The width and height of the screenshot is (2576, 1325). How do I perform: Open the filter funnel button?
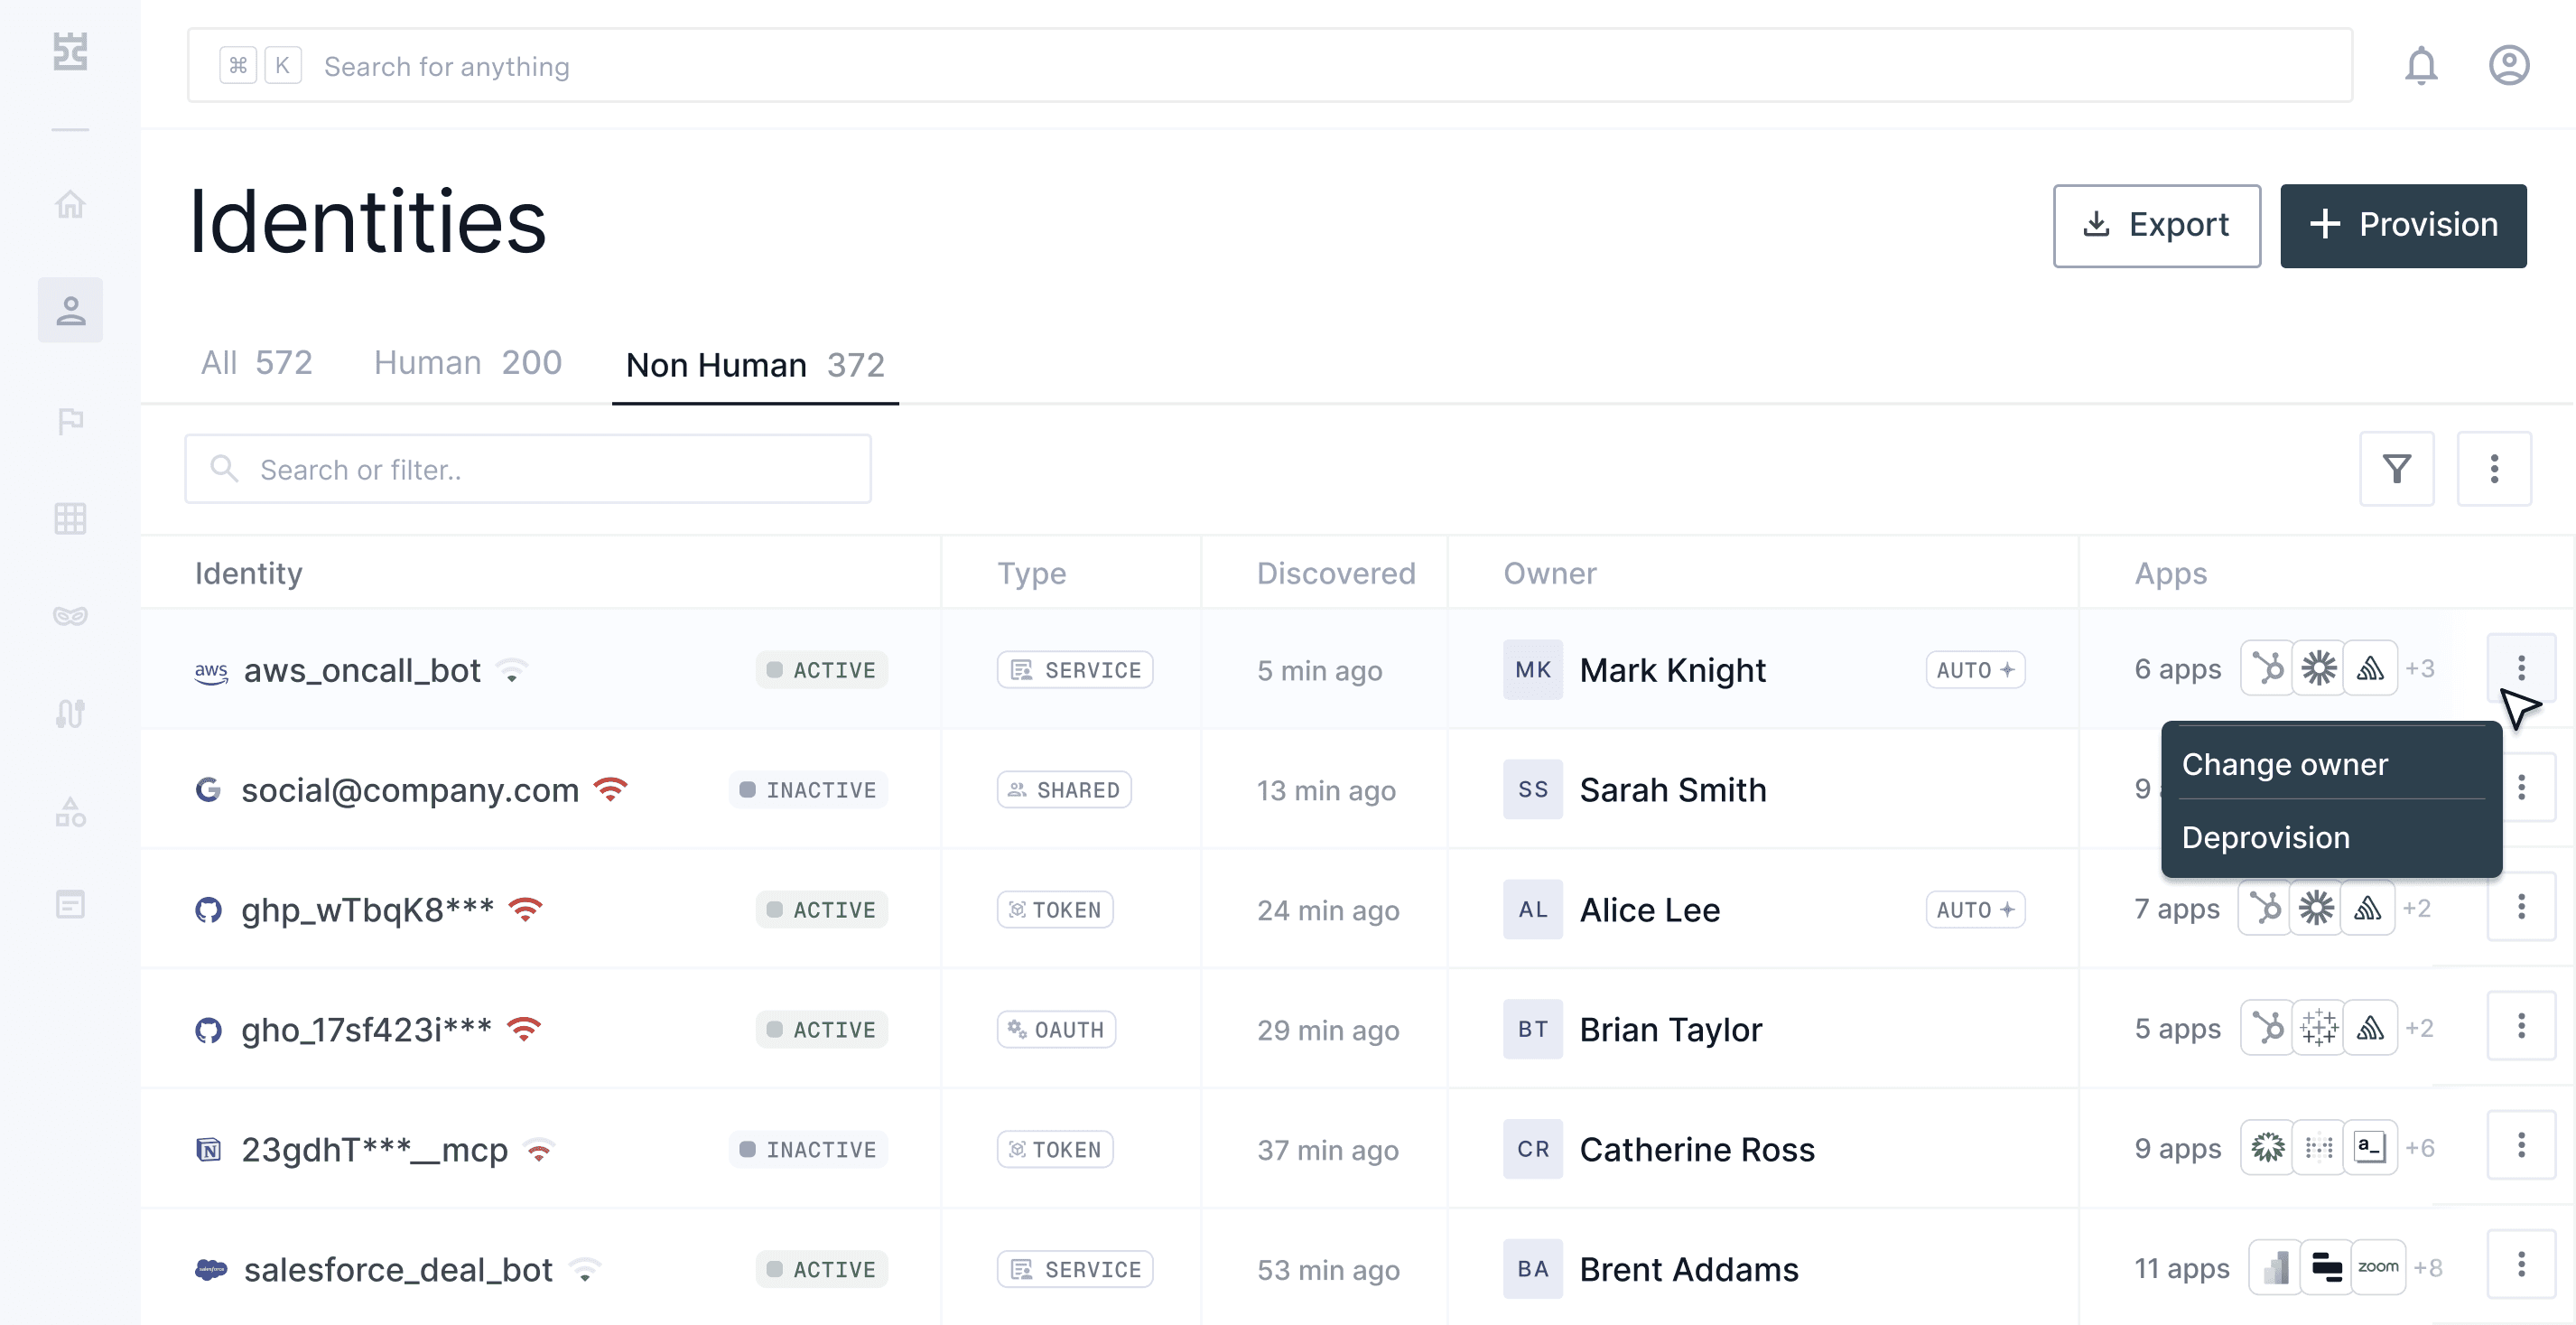(x=2396, y=469)
